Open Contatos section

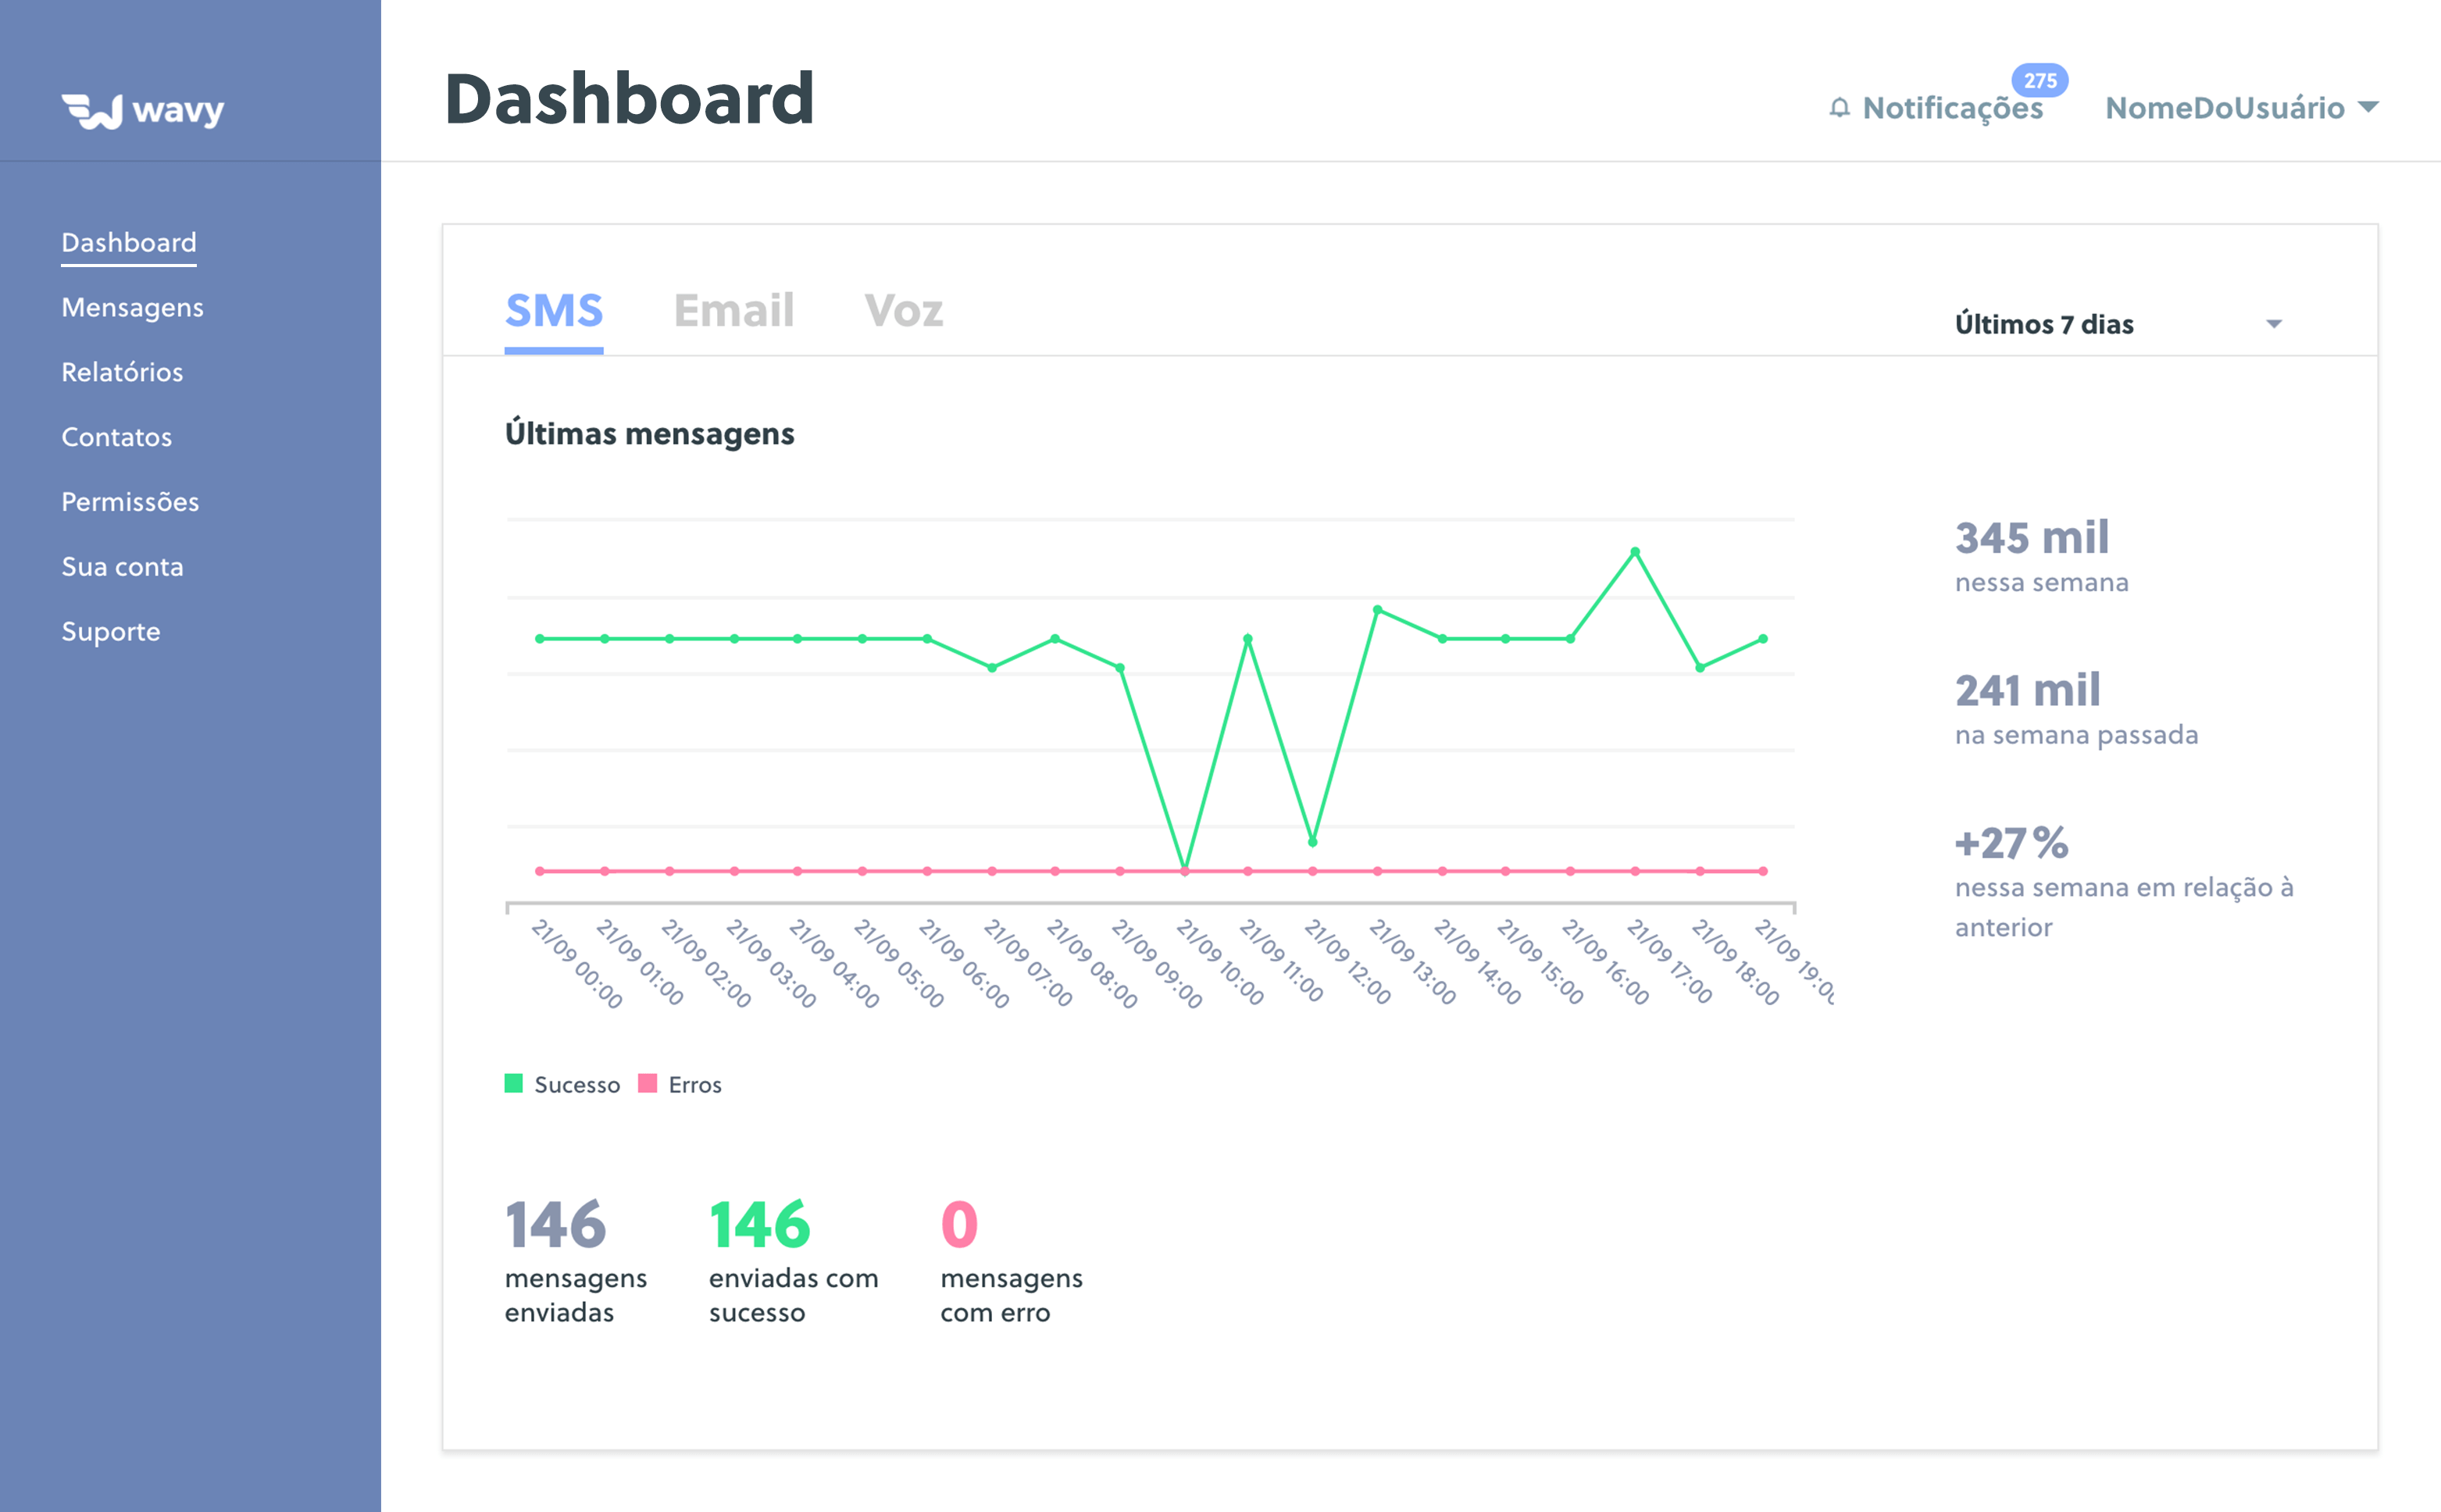coord(113,434)
